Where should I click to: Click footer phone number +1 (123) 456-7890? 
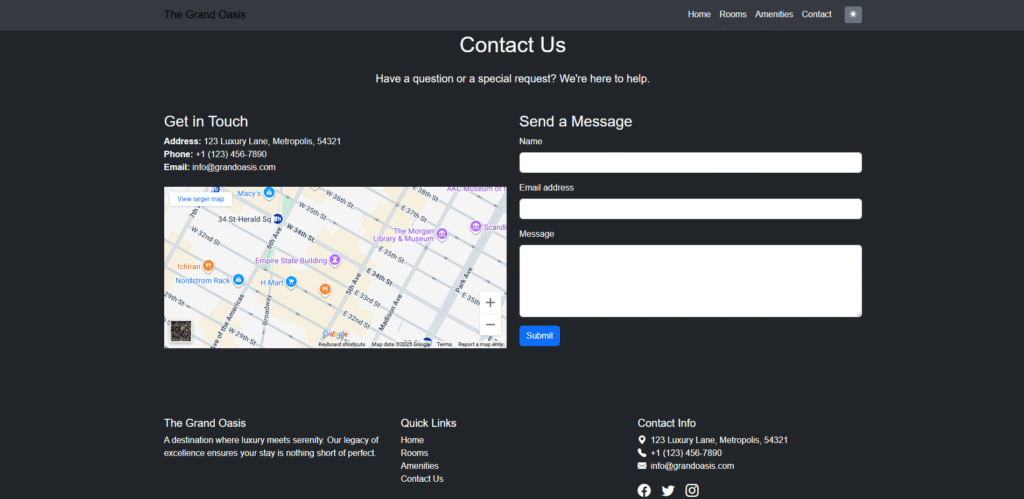pos(686,453)
